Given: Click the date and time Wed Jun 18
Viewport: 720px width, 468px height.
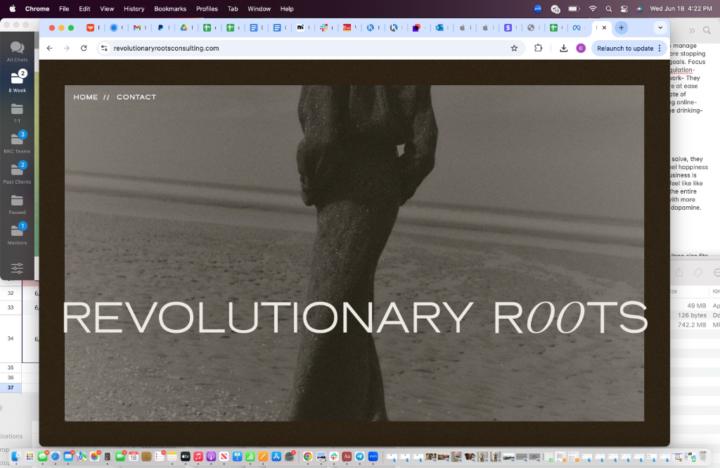Looking at the screenshot, I should tap(681, 9).
